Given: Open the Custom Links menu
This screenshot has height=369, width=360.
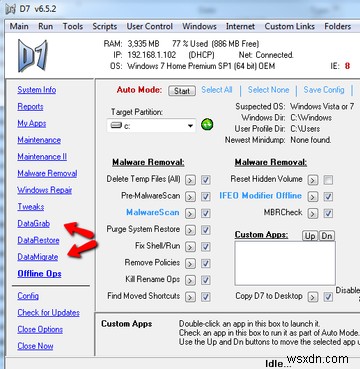Looking at the screenshot, I should [x=290, y=26].
